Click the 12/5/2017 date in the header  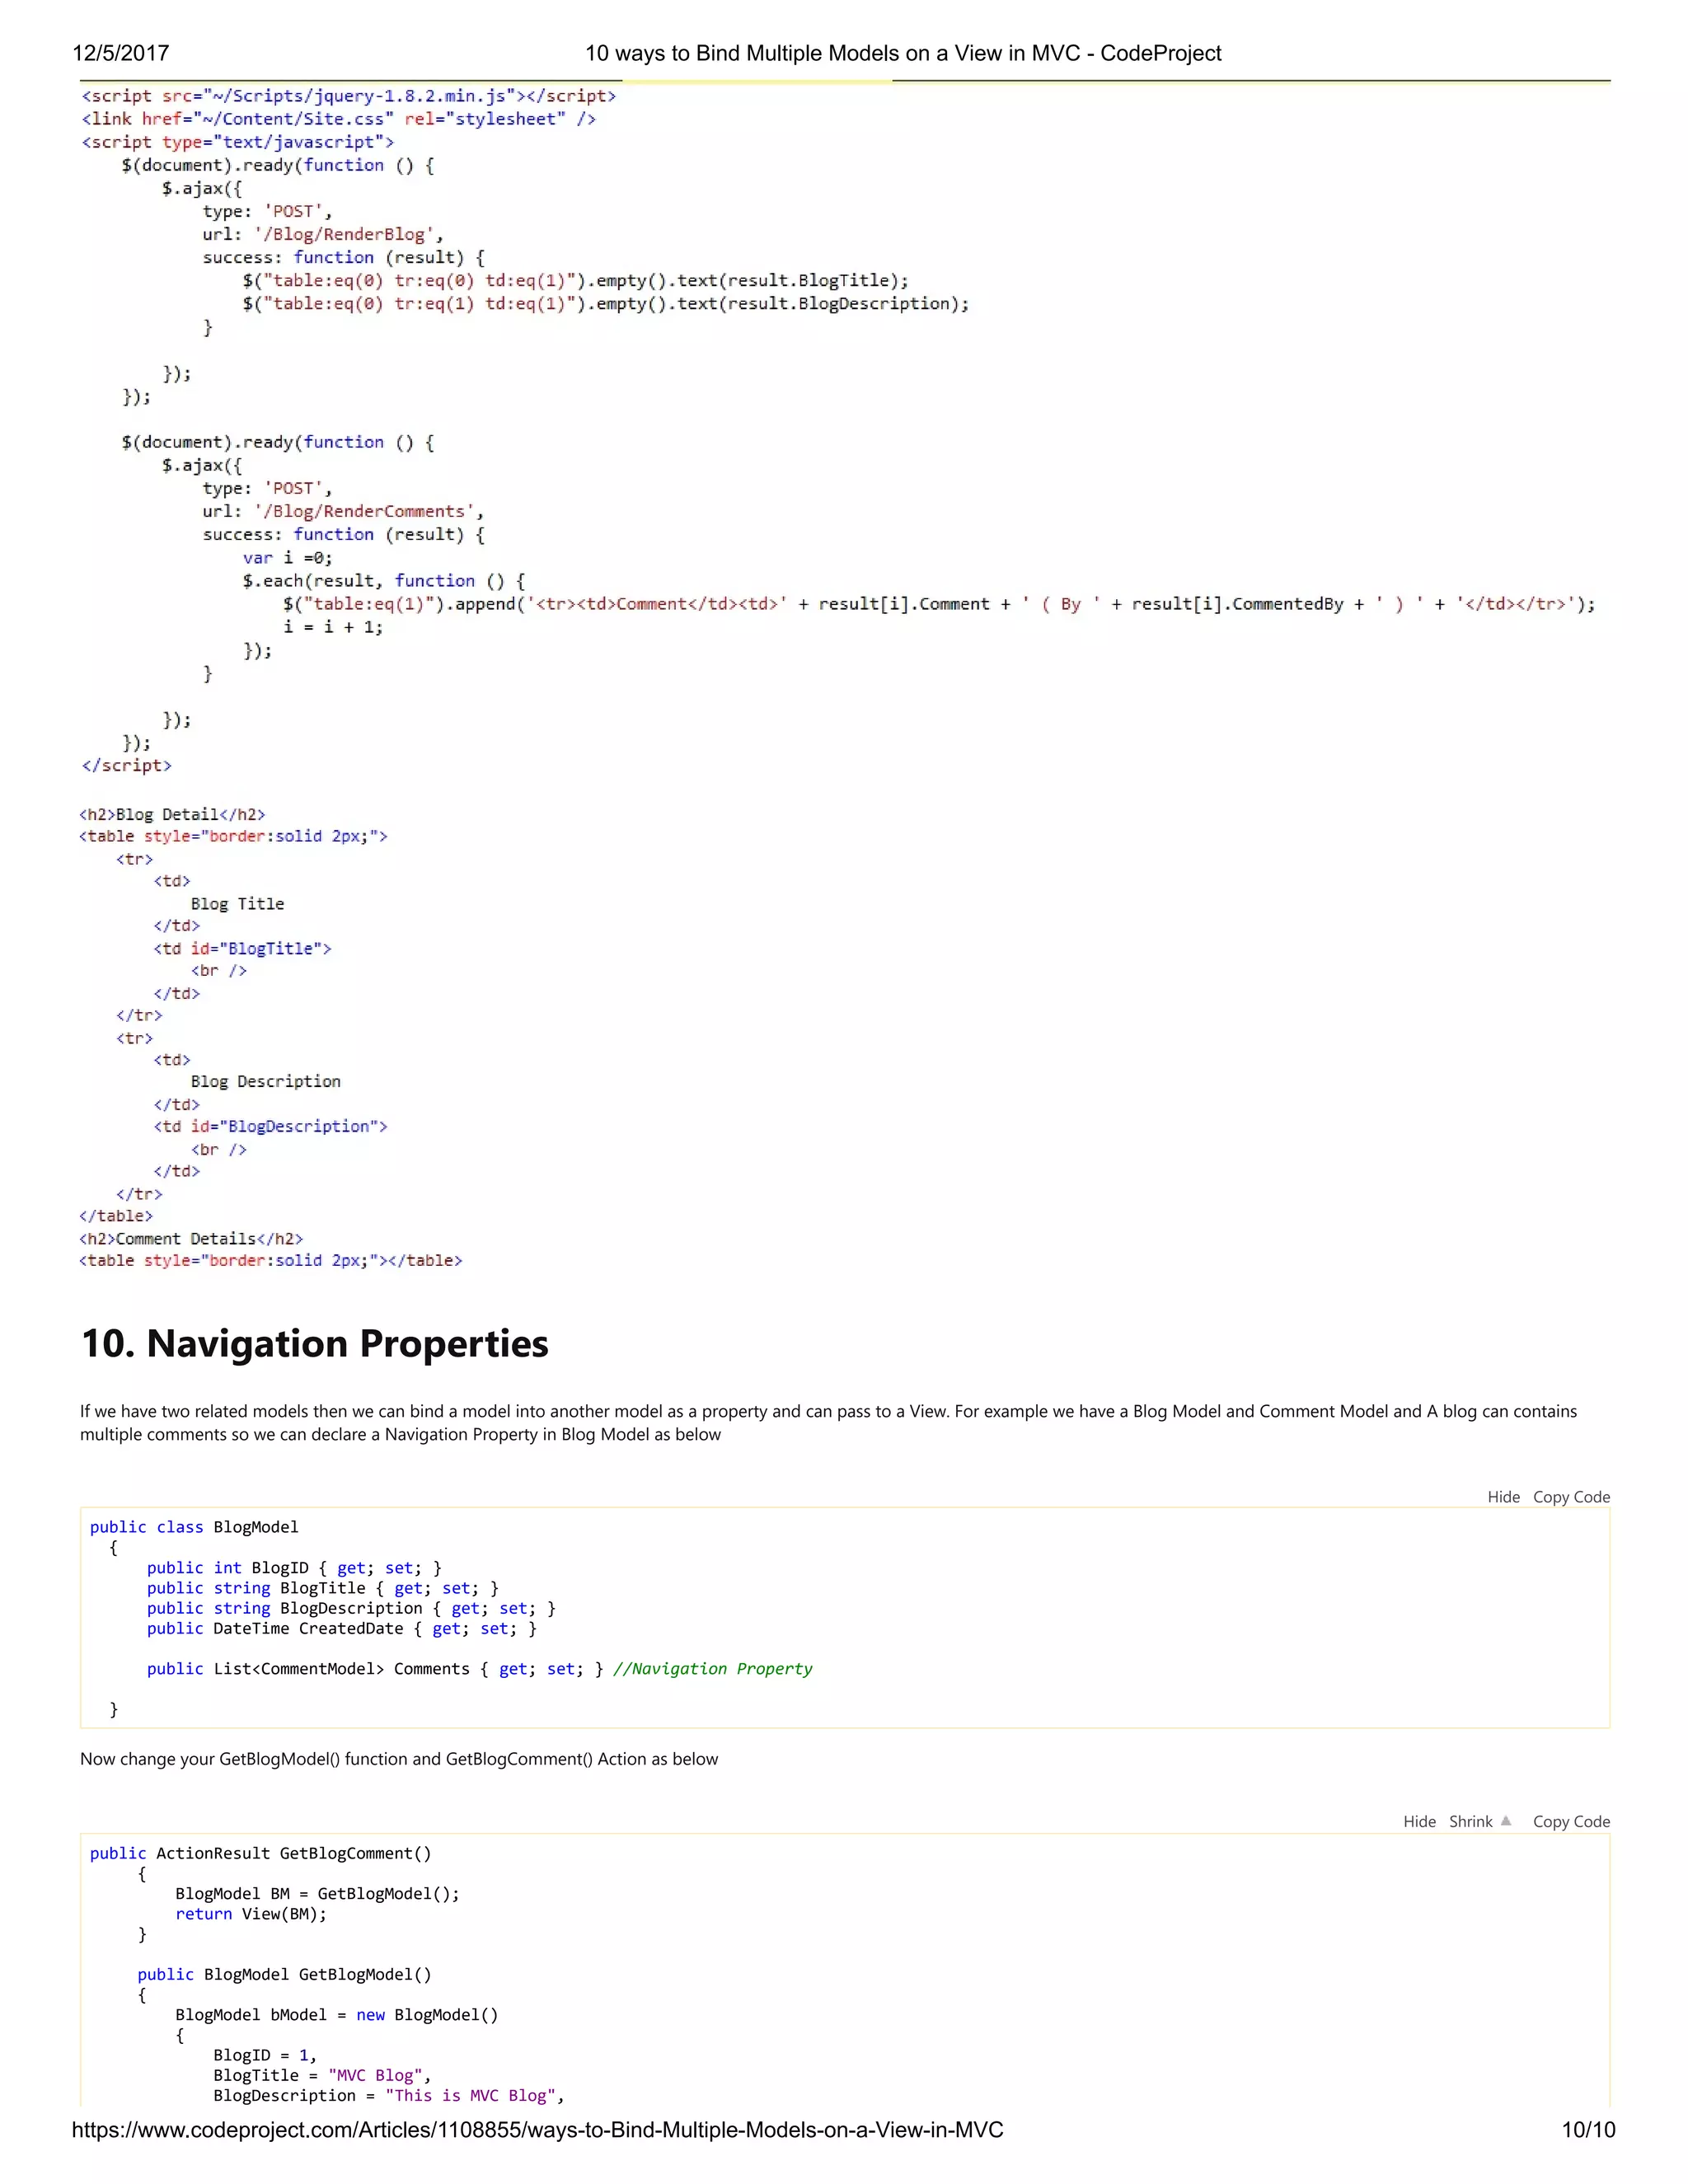[121, 53]
